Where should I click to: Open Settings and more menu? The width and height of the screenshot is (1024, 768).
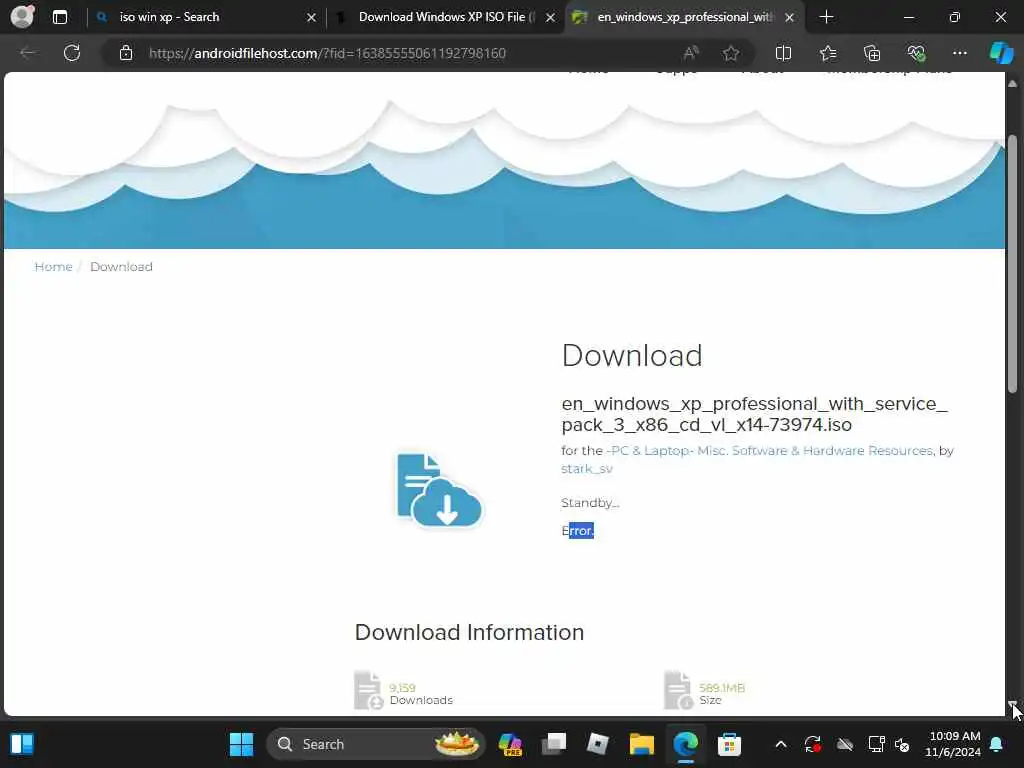point(959,53)
